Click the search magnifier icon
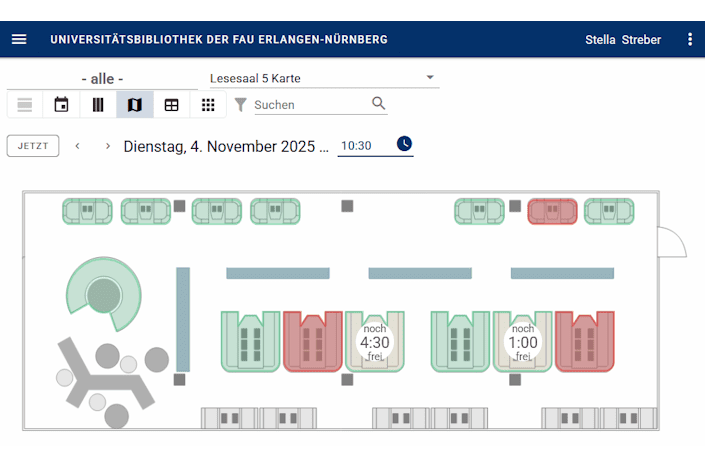The height and width of the screenshot is (470, 705). [378, 103]
